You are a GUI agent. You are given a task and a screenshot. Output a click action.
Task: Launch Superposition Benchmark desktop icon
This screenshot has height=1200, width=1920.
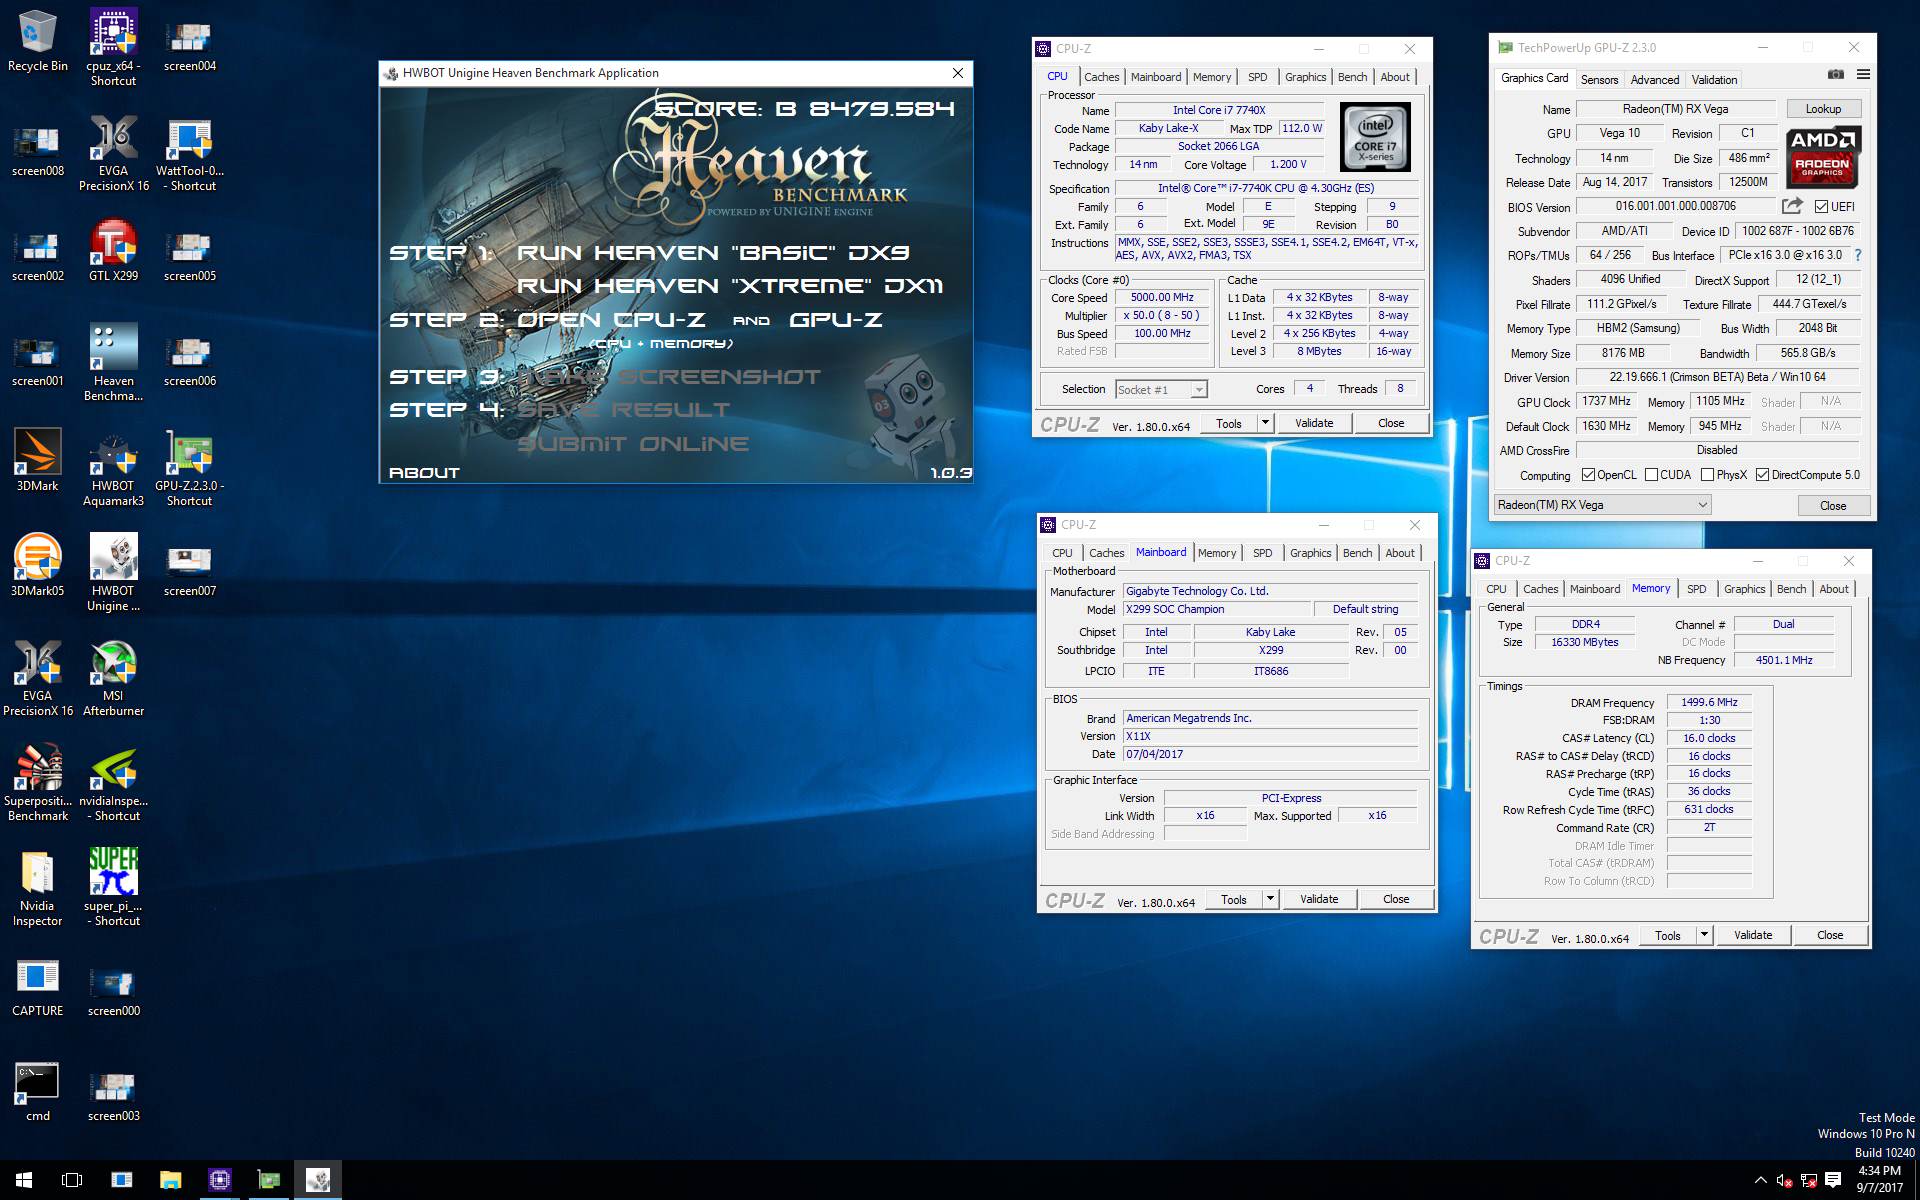[x=38, y=783]
